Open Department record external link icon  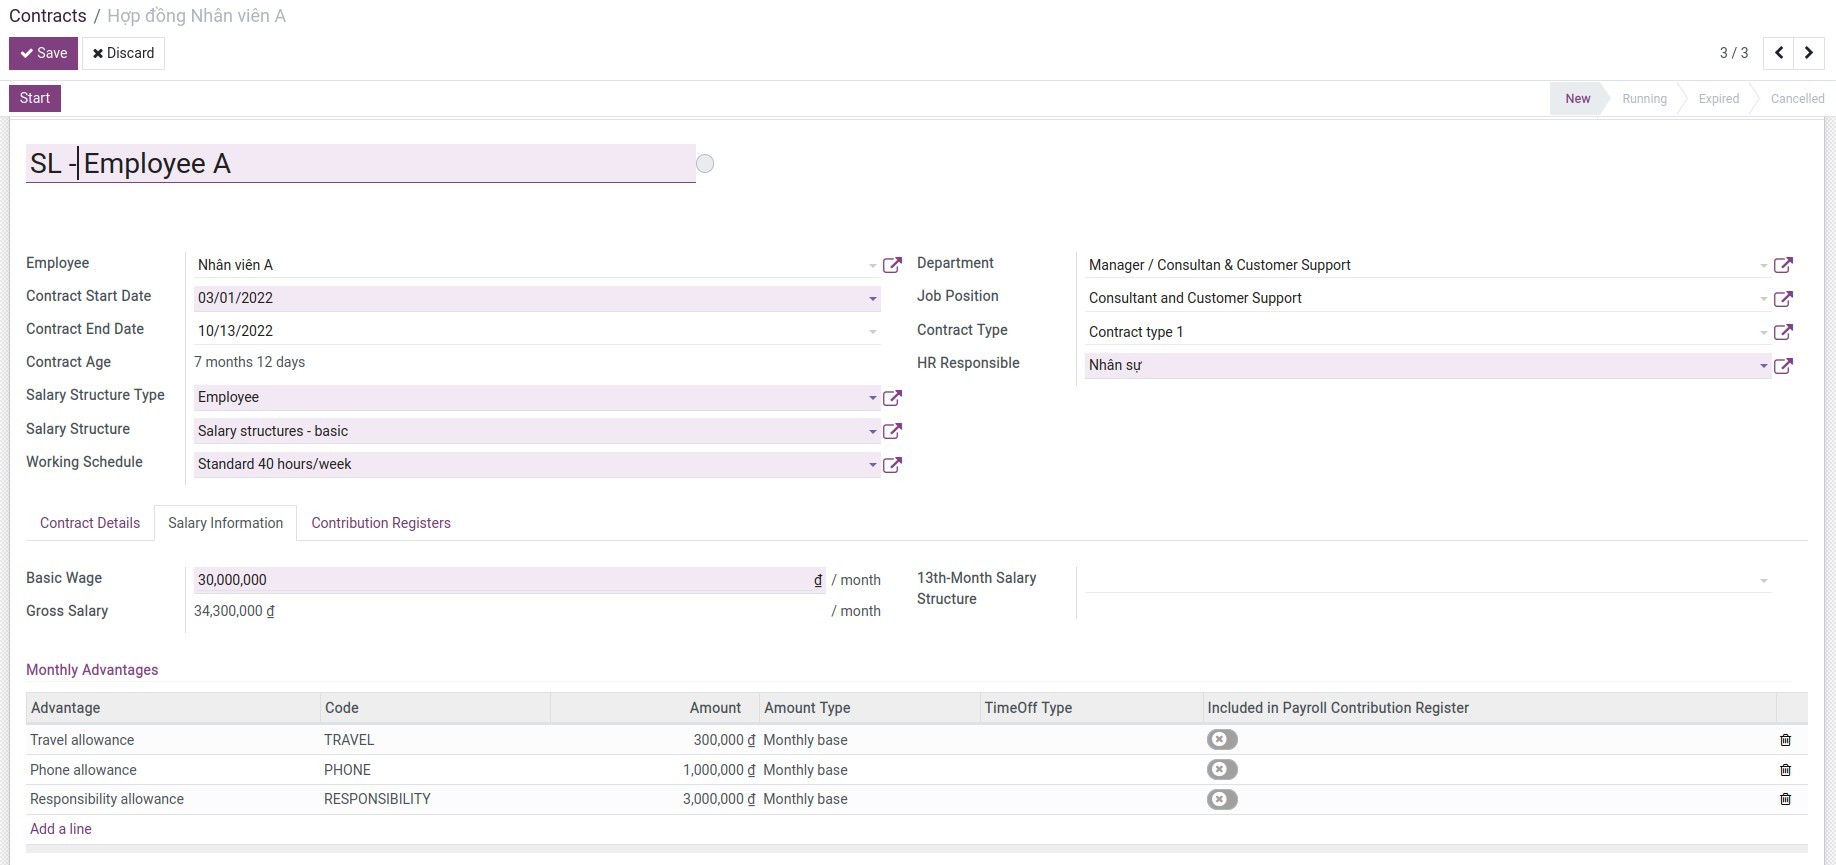[x=1782, y=265]
